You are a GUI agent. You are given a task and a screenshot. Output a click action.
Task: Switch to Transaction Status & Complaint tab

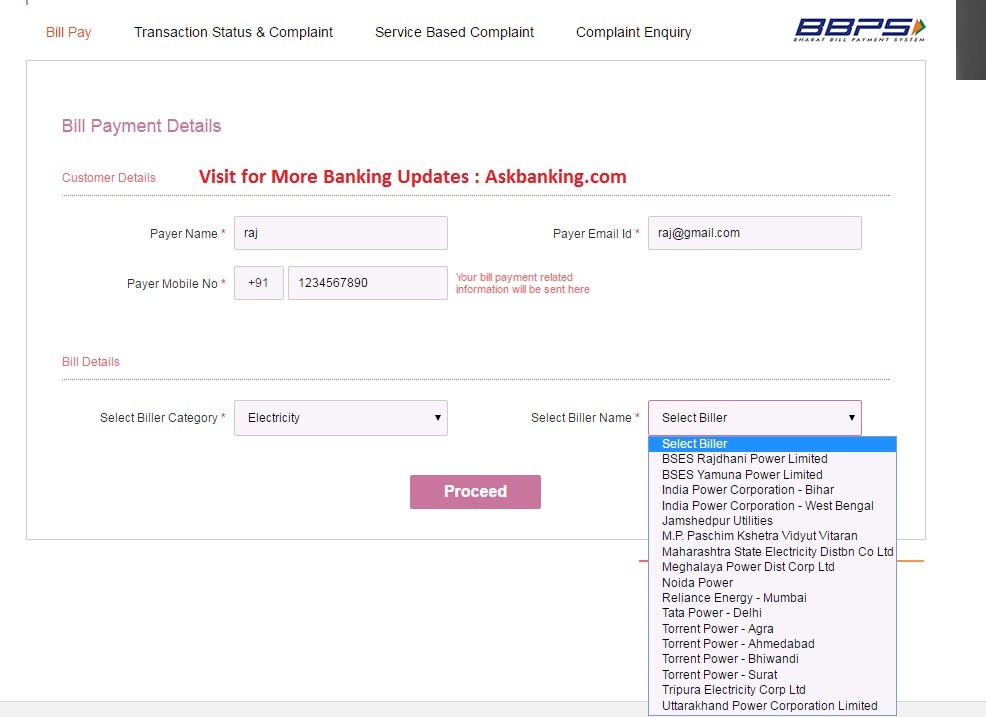coord(233,32)
